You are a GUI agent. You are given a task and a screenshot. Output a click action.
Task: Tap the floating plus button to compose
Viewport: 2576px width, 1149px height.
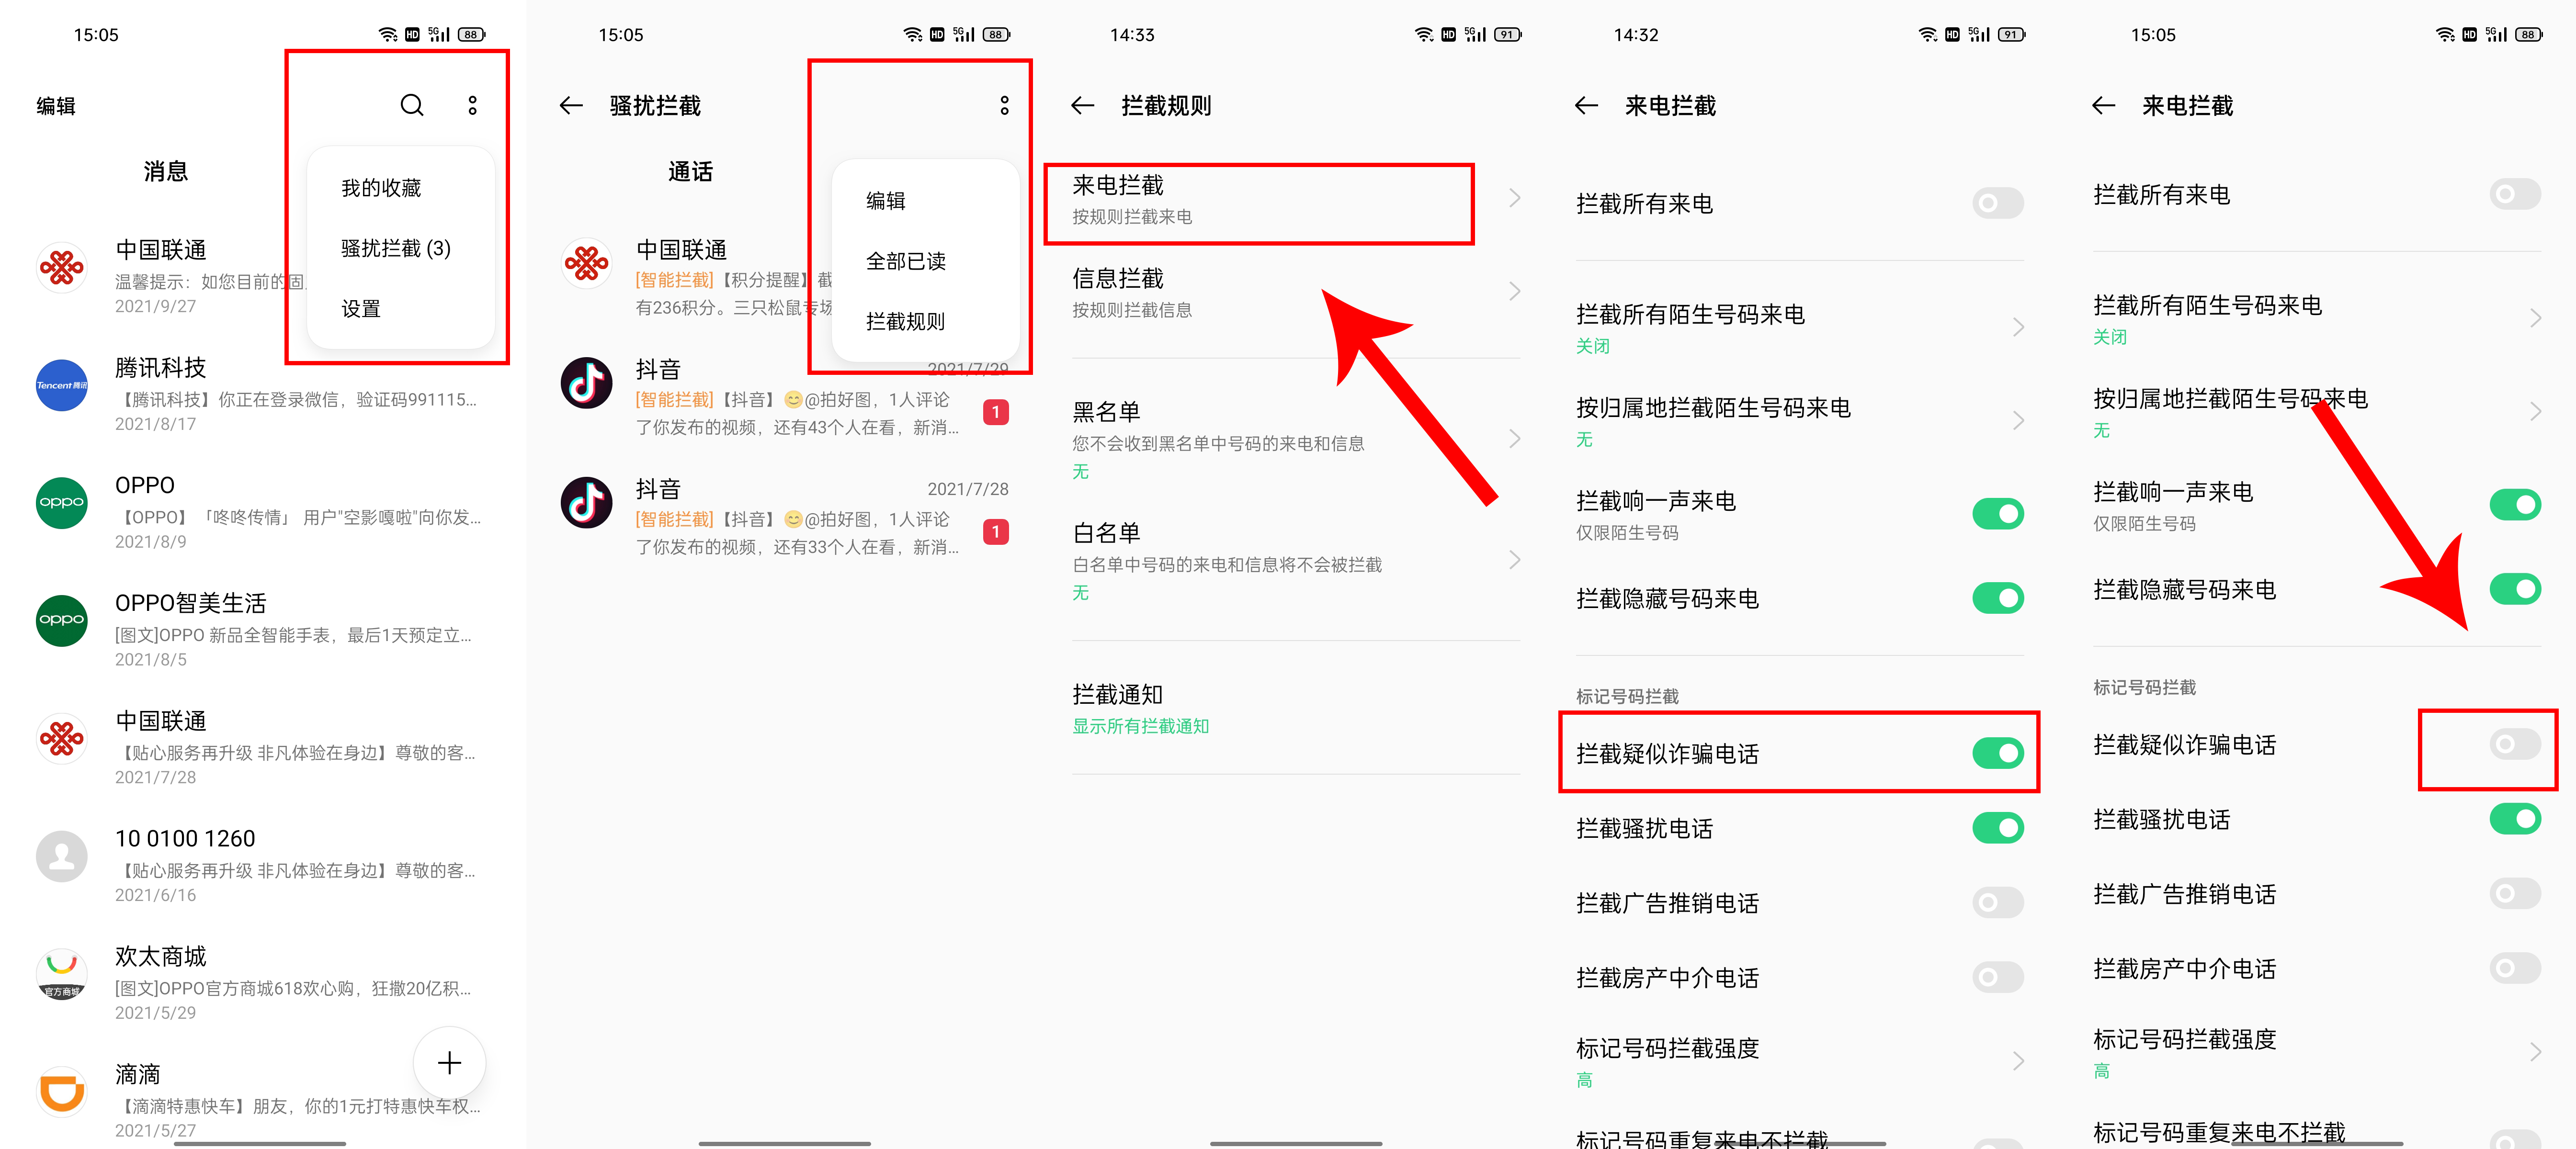(449, 1063)
